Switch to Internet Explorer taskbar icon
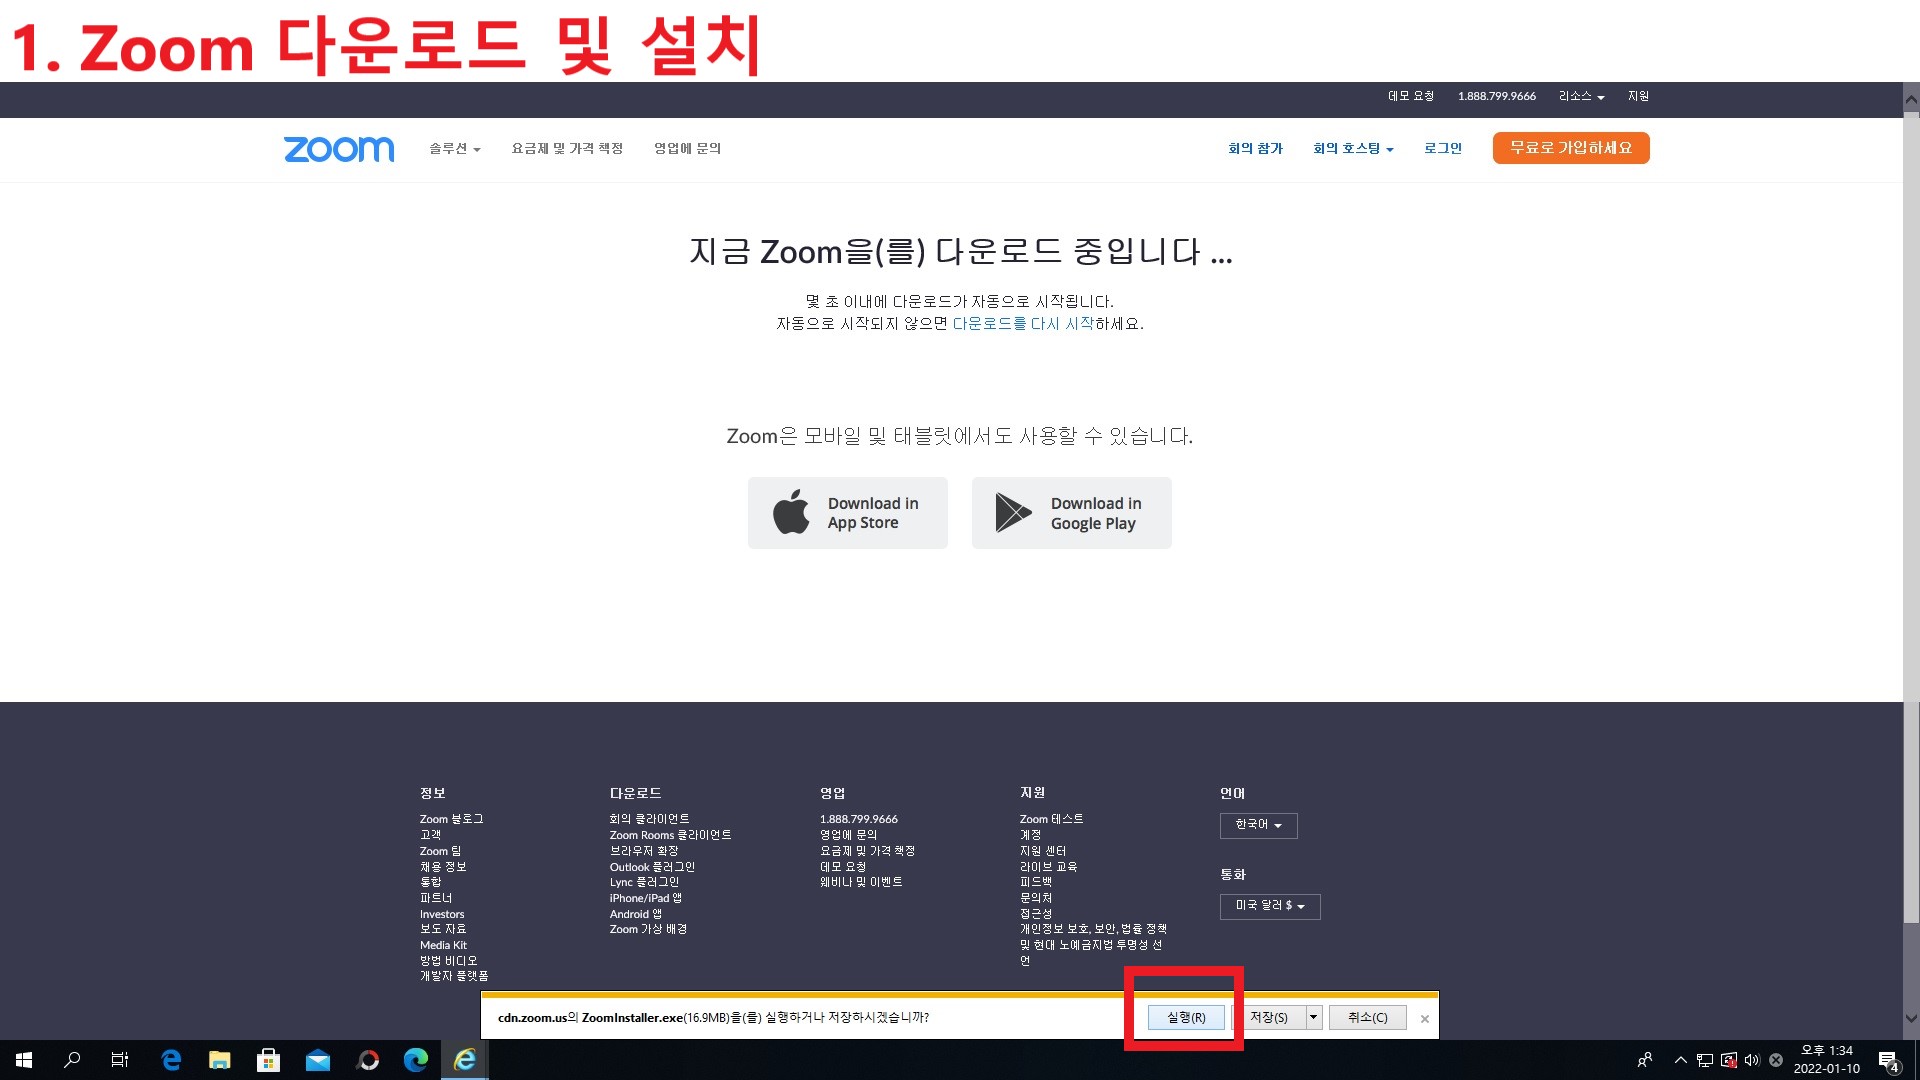This screenshot has height=1080, width=1920. click(465, 1060)
